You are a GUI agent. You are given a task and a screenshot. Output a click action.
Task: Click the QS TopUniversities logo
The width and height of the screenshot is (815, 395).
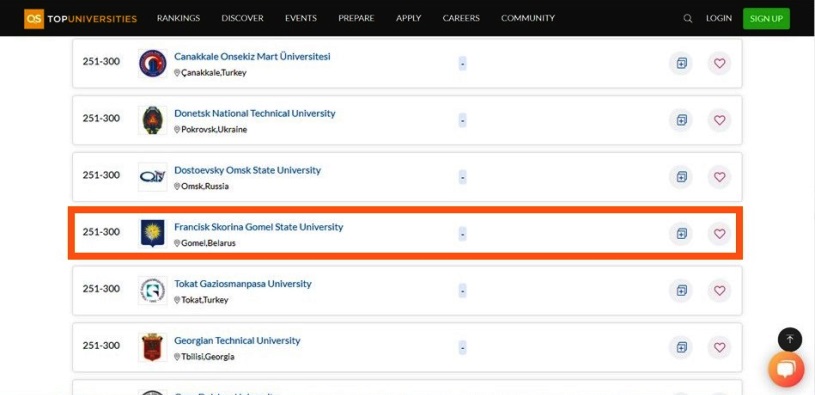[81, 19]
